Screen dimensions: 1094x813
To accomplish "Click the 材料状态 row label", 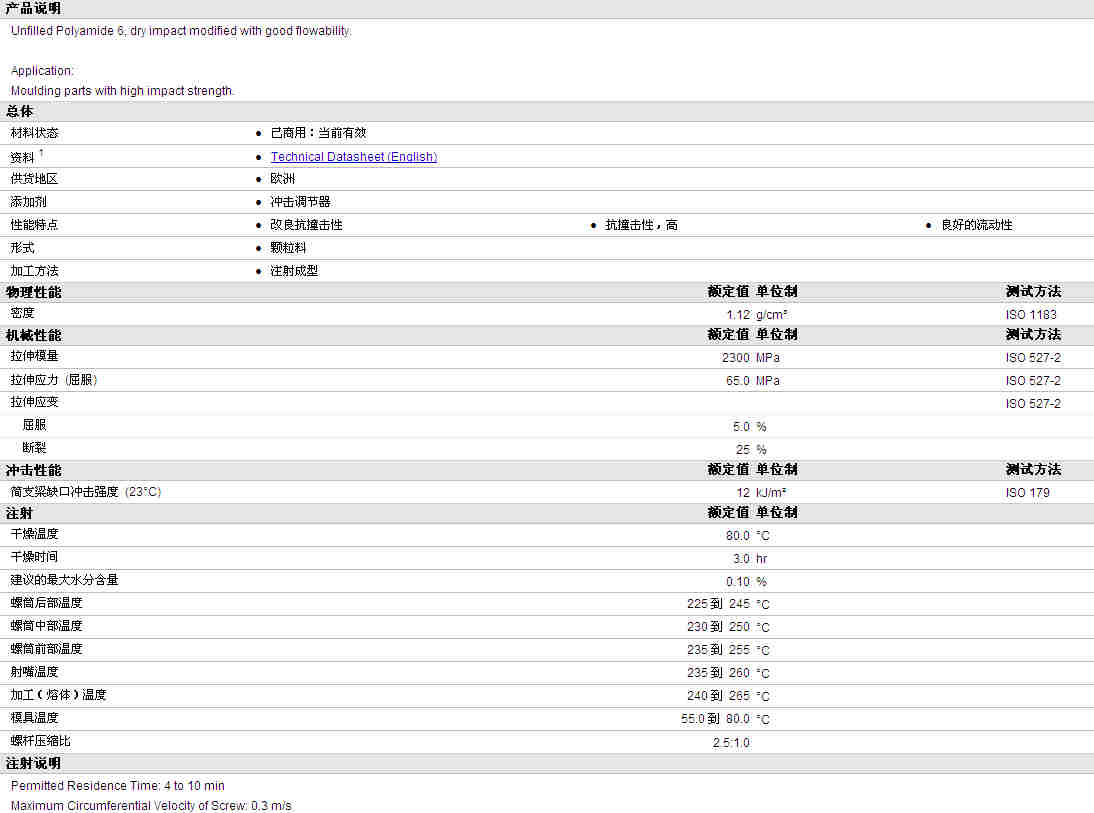I will (x=34, y=133).
